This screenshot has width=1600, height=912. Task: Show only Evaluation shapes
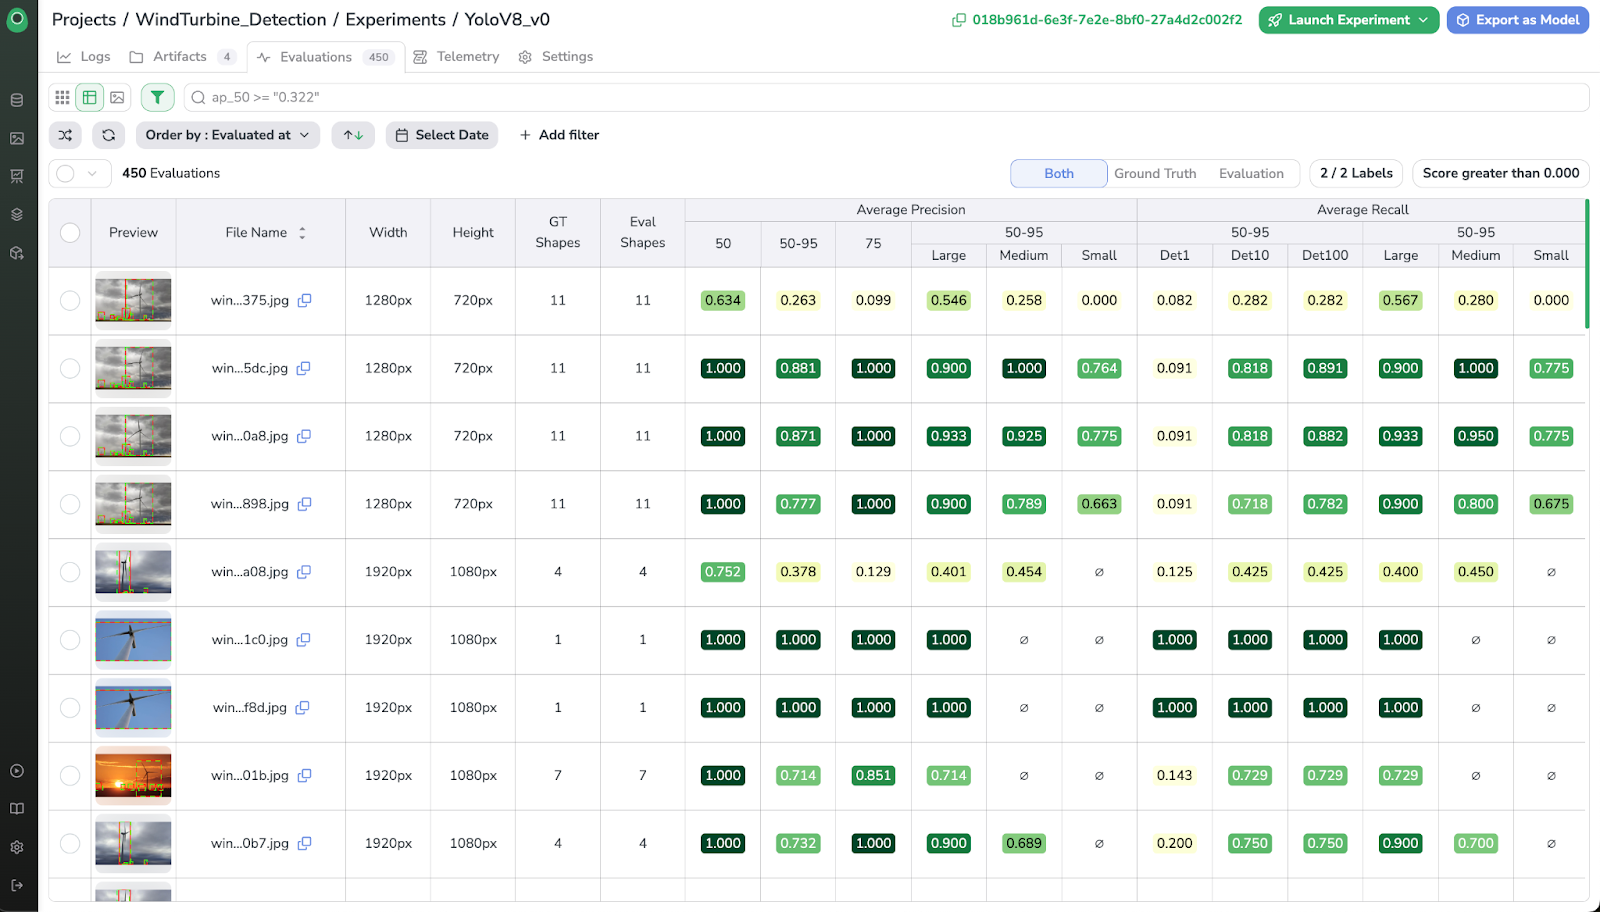[1251, 173]
